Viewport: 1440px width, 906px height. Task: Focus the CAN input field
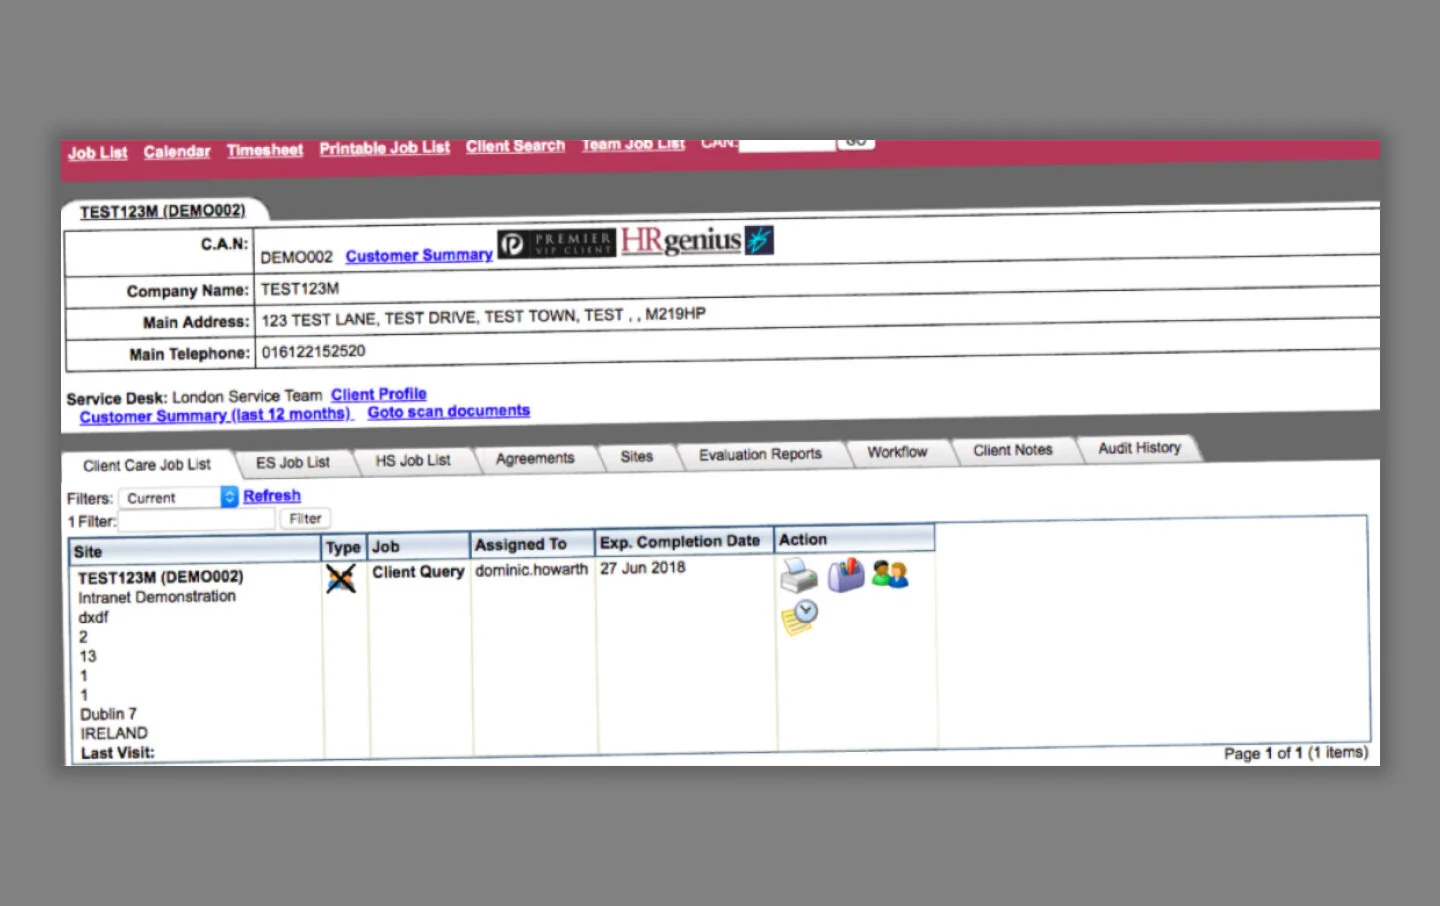coord(786,145)
